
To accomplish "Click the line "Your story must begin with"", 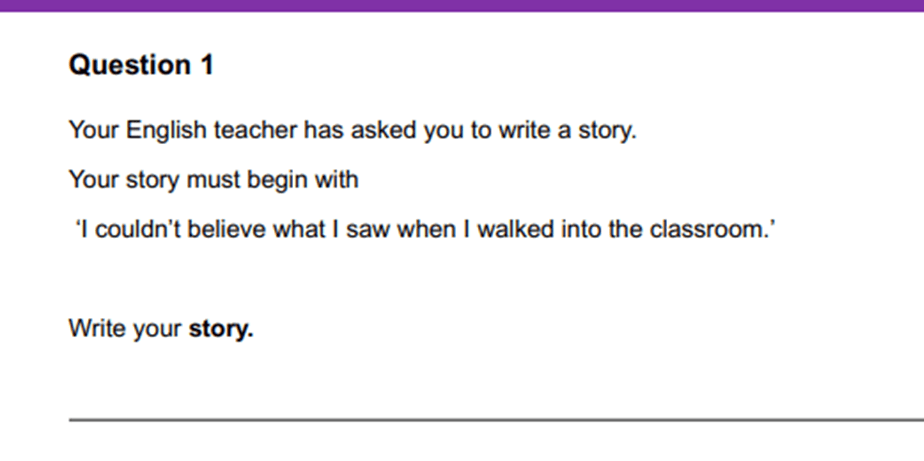I will click(x=213, y=181).
